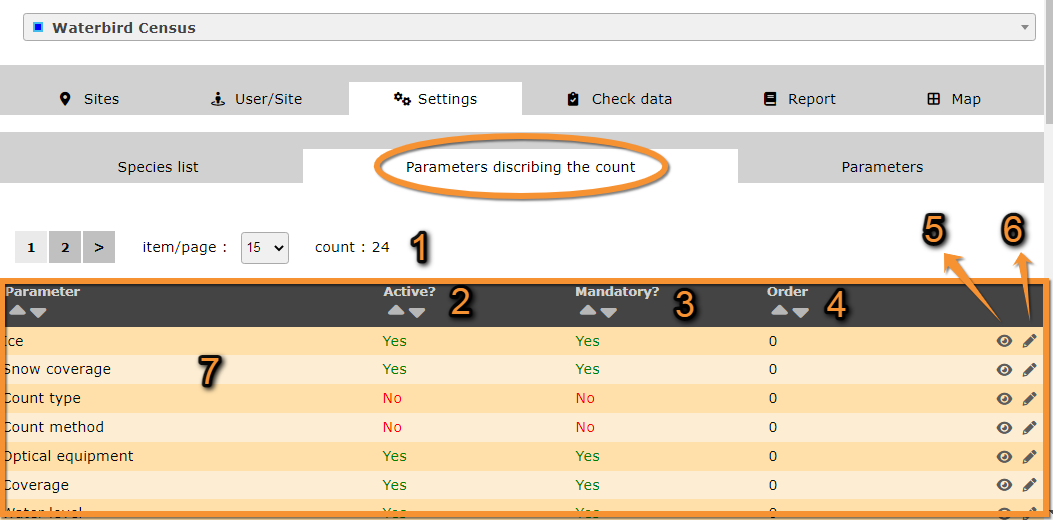This screenshot has height=520, width=1053.
Task: Click the next page arrow button
Action: pyautogui.click(x=98, y=247)
